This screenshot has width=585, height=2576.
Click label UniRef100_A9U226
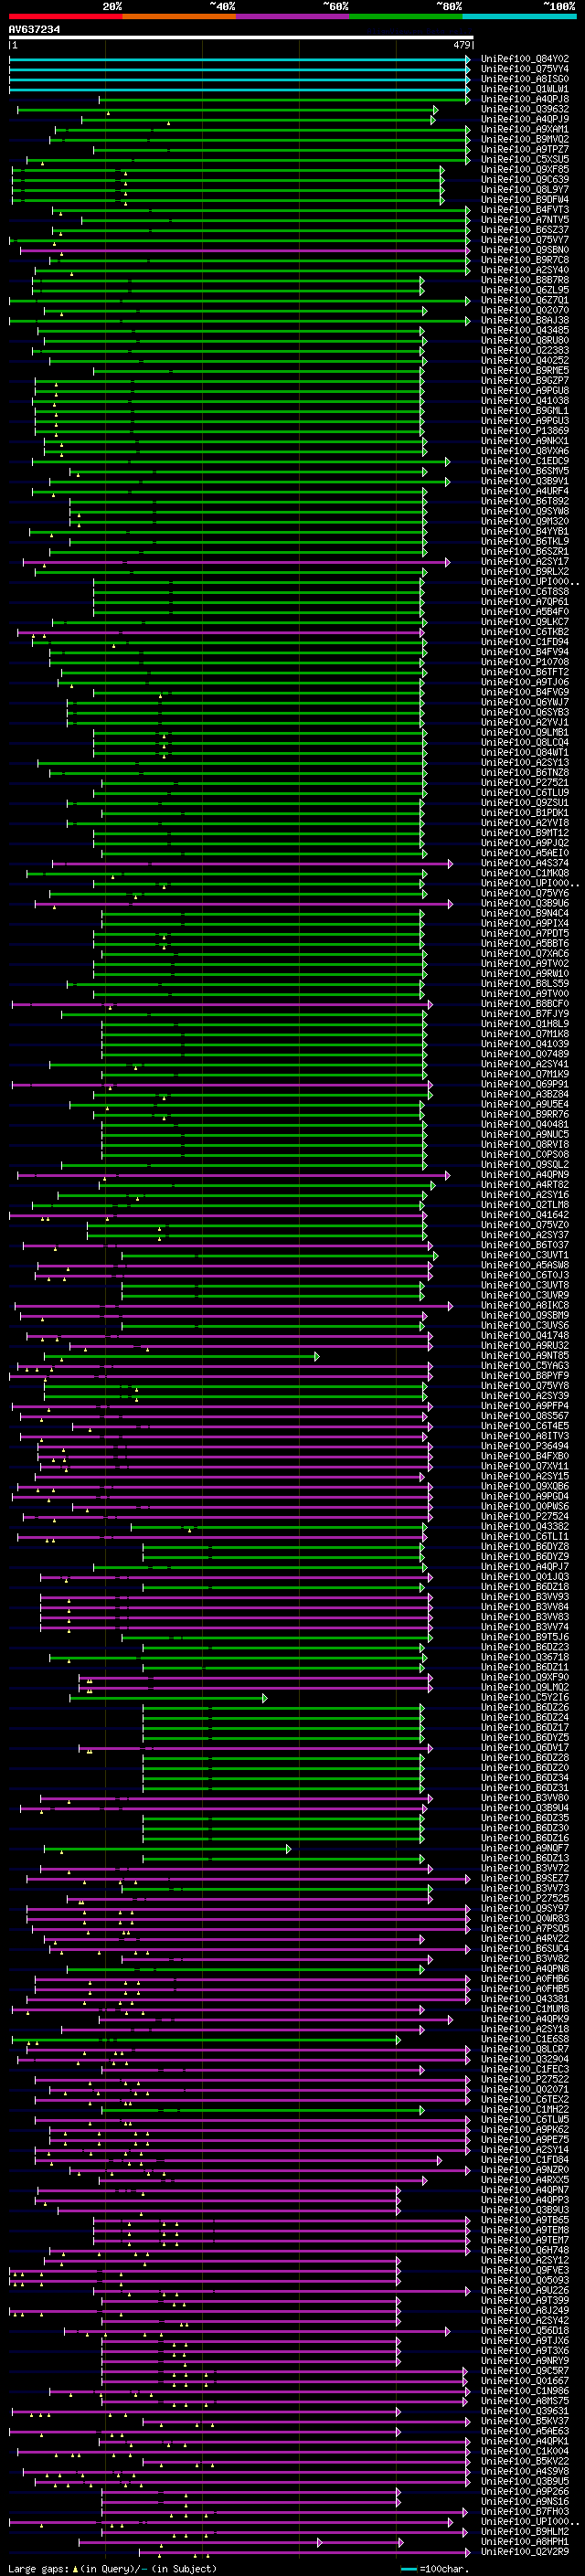click(525, 2290)
